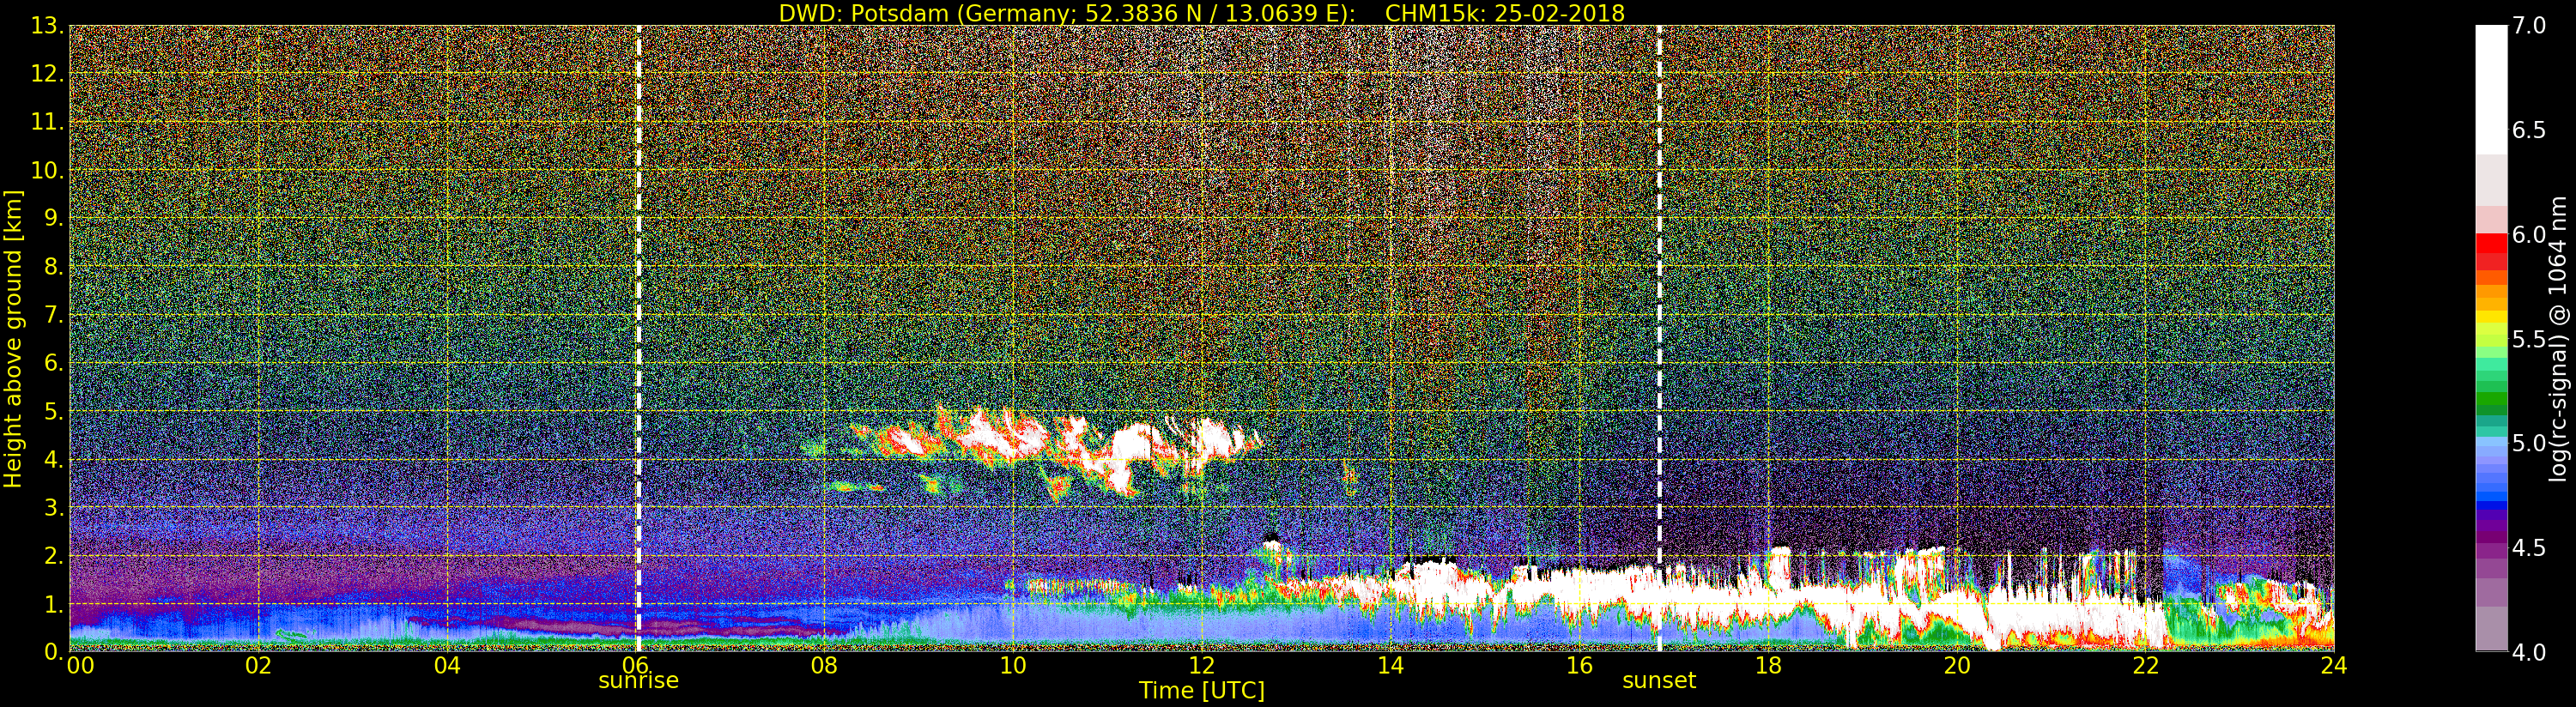Click the white dashed sunrise marker line
The height and width of the screenshot is (707, 2576).
638,339
